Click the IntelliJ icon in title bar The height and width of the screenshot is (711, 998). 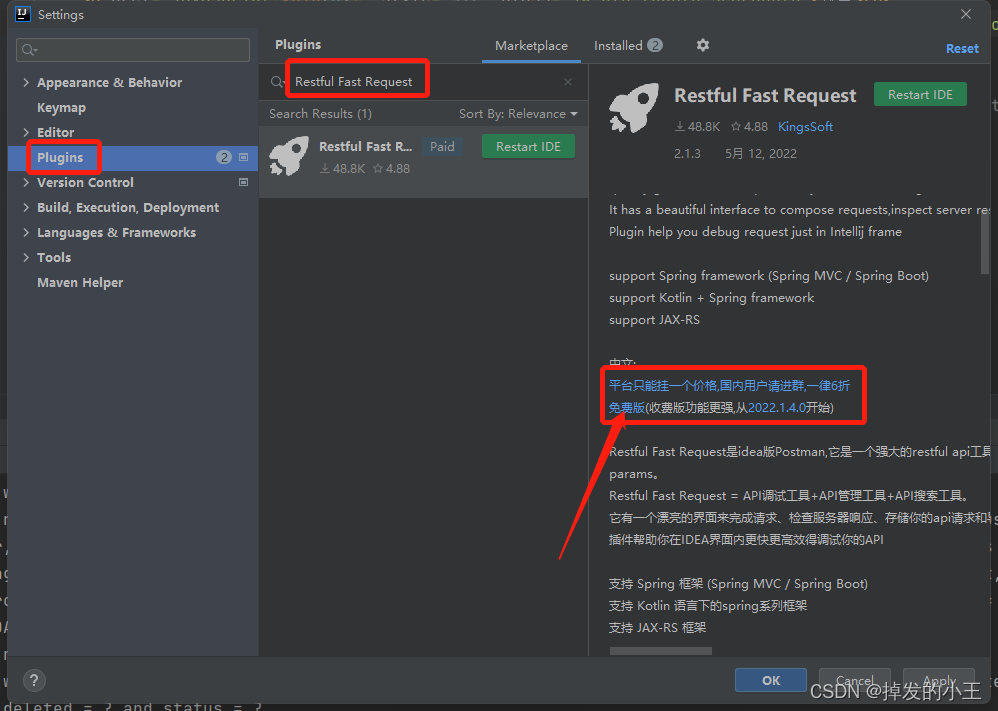[23, 14]
